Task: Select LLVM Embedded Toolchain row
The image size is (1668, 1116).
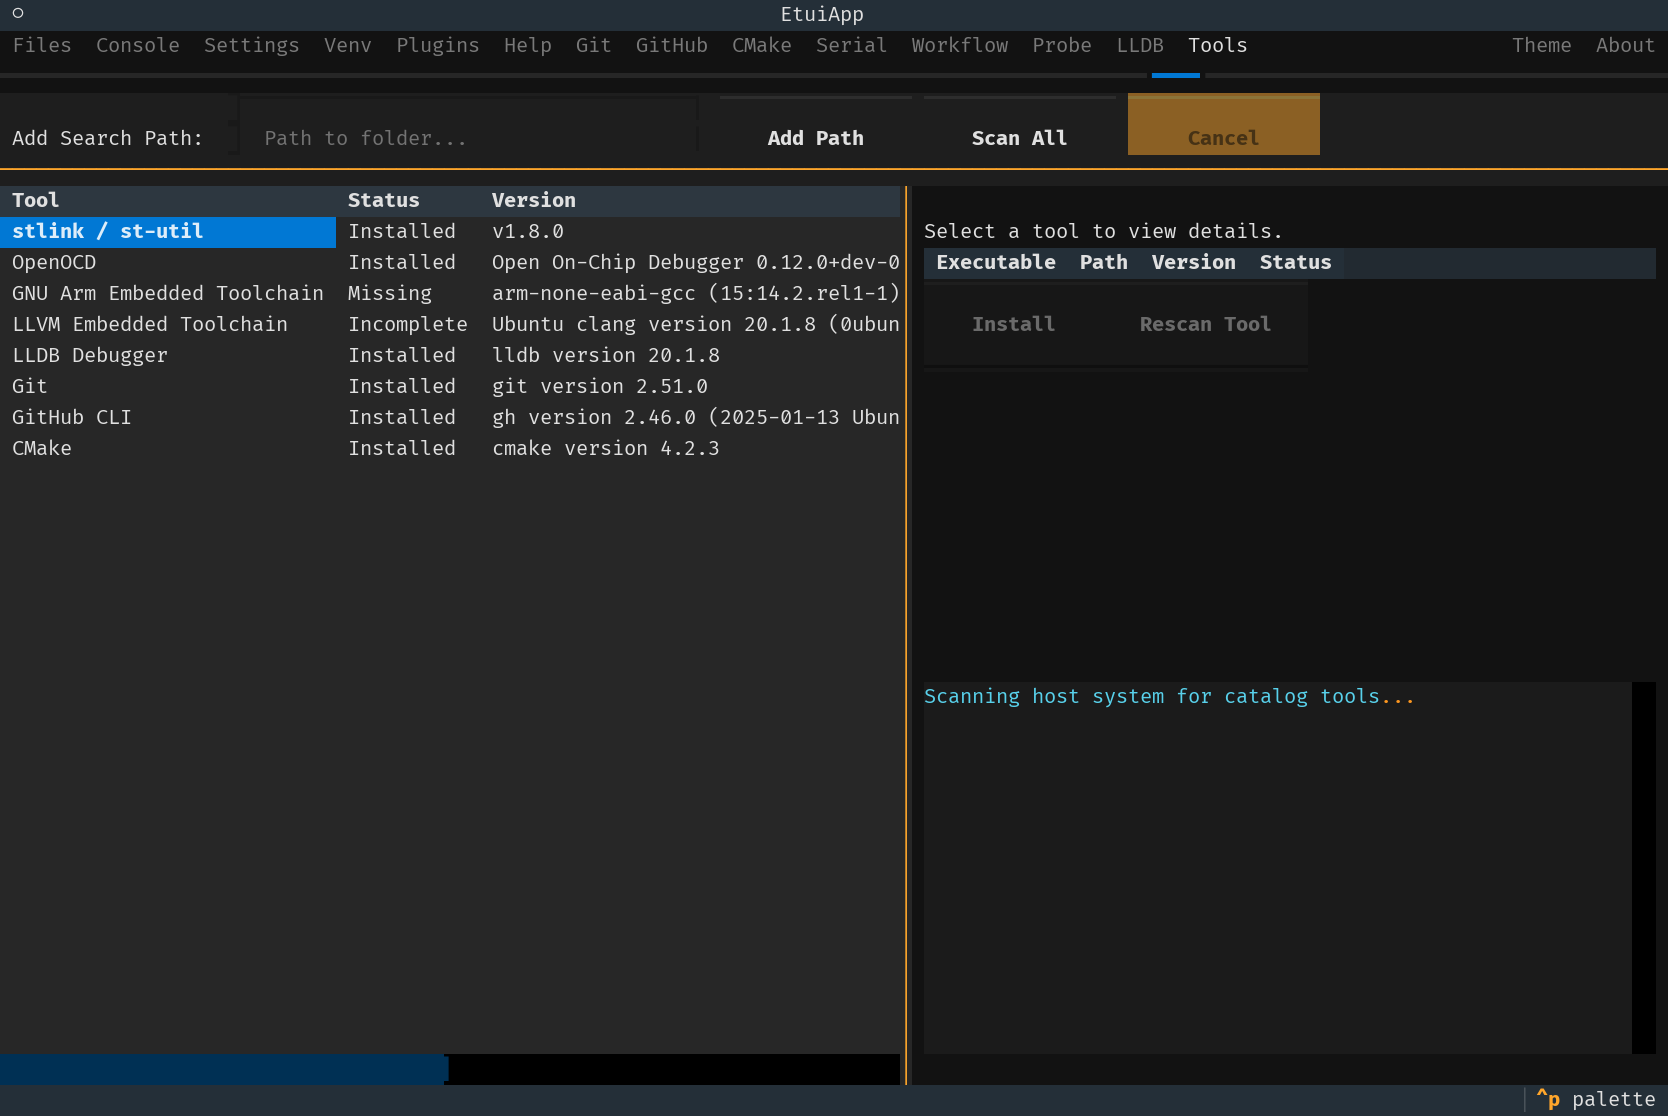Action: coord(450,324)
